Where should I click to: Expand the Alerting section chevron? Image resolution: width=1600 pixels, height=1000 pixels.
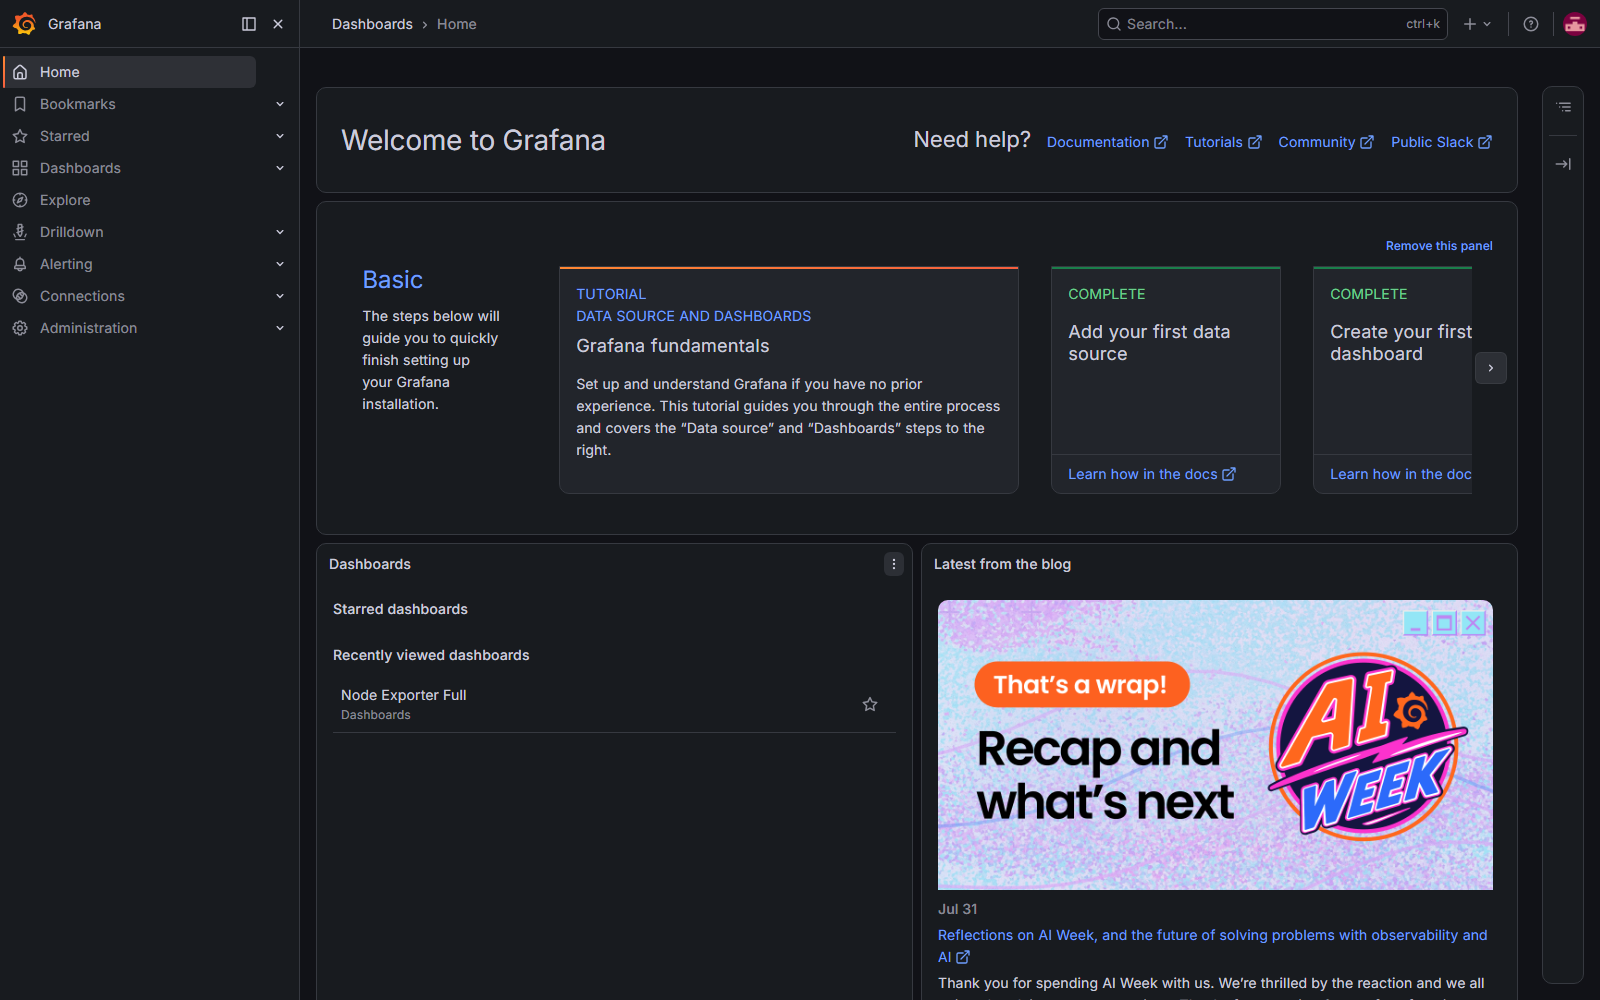click(x=280, y=264)
